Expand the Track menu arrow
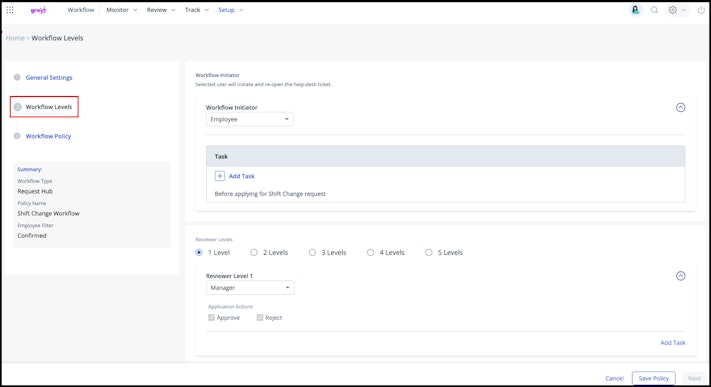Viewport: 711px width, 387px height. pos(207,10)
